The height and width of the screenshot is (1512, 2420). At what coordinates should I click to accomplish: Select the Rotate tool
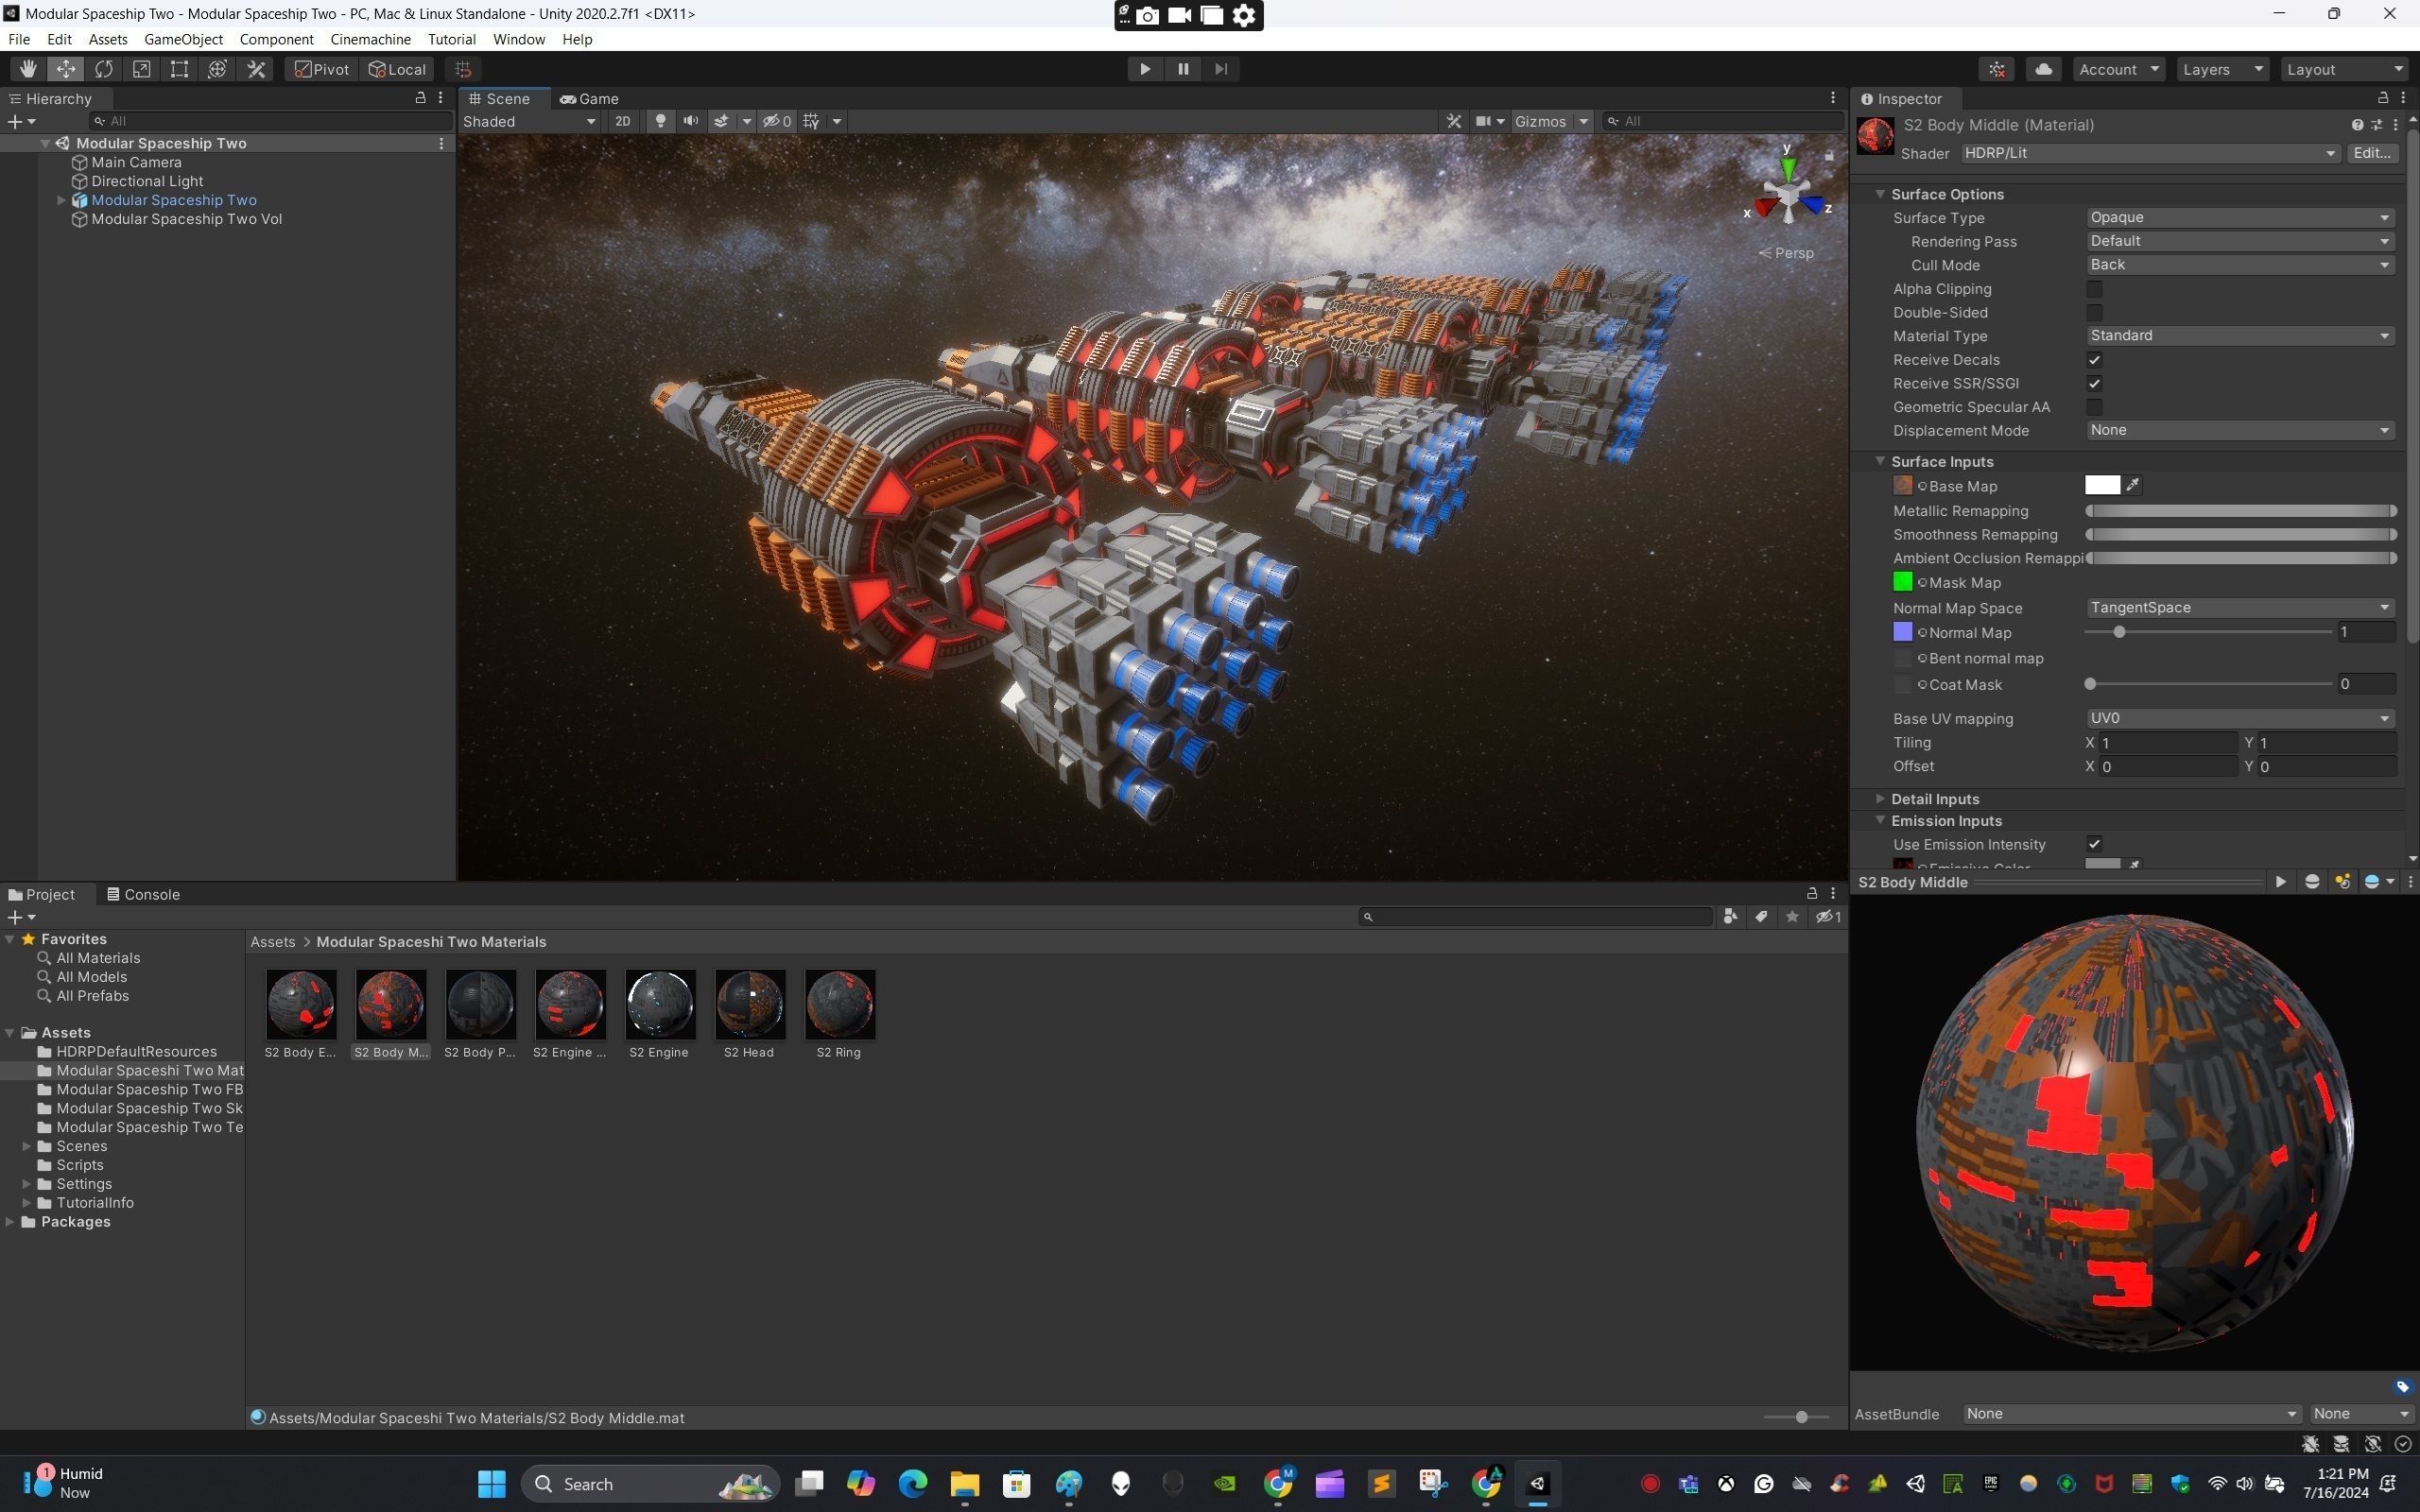click(x=104, y=69)
